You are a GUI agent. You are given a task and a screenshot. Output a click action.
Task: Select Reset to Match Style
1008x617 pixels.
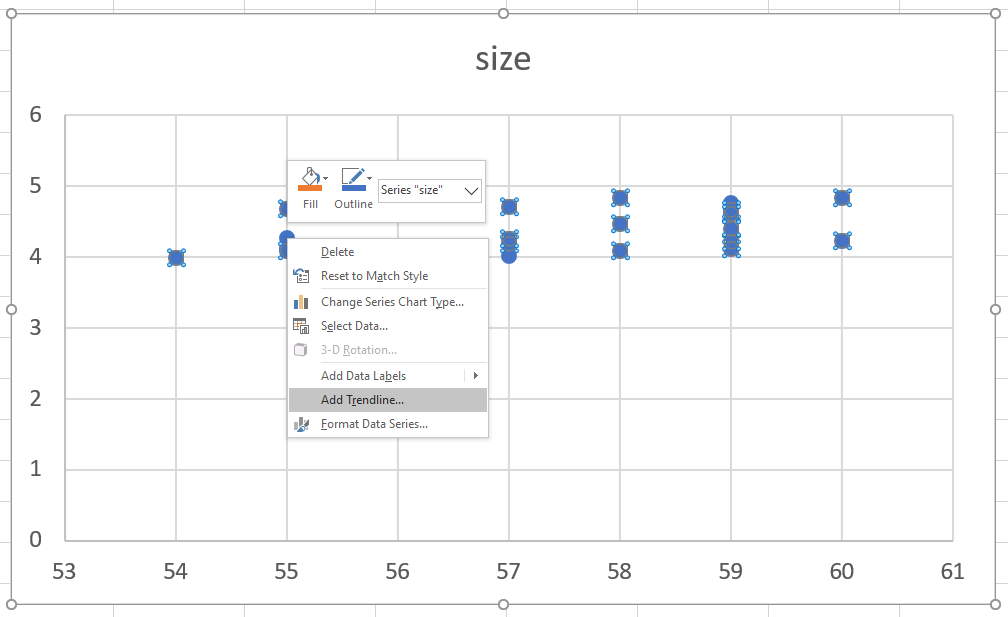(373, 276)
